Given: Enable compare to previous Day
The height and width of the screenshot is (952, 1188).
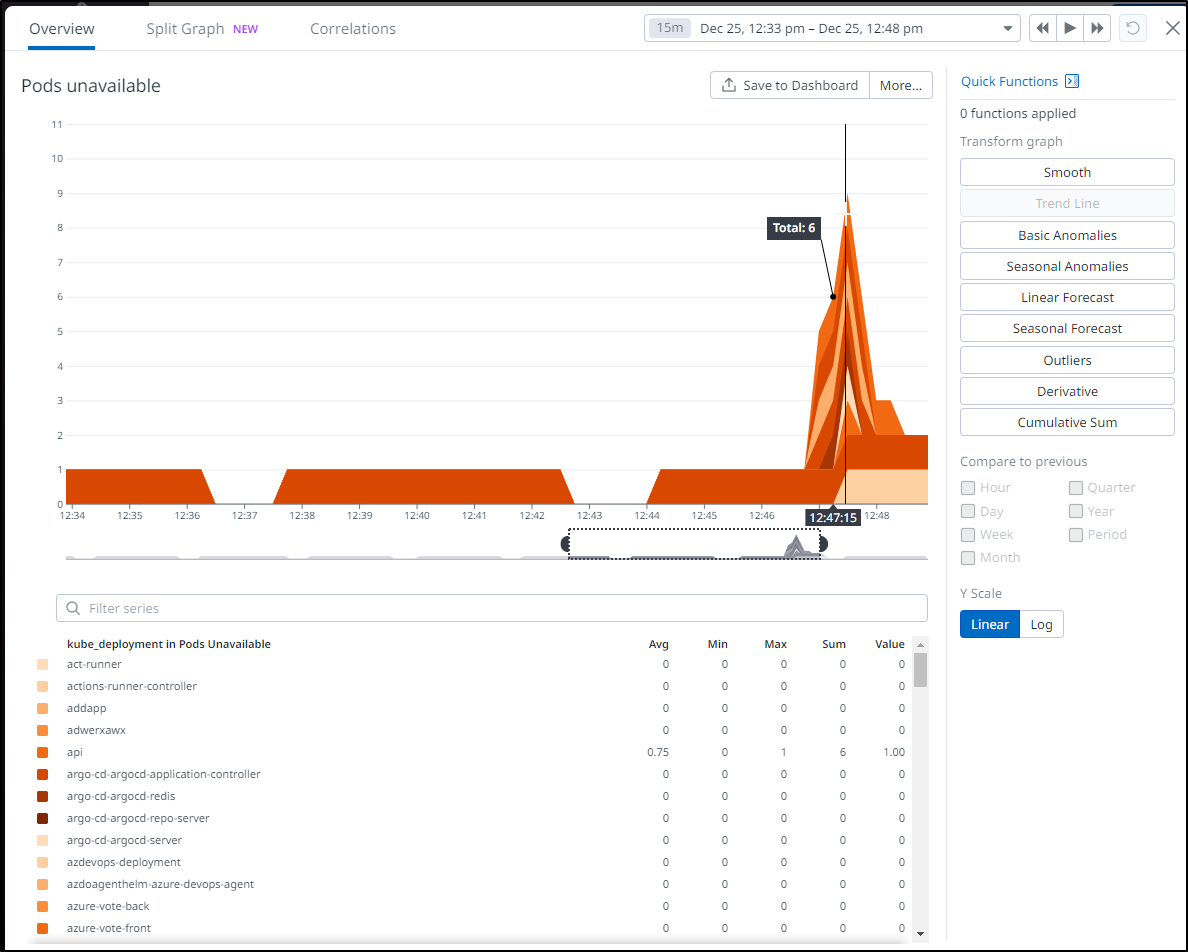Looking at the screenshot, I should click(x=968, y=511).
